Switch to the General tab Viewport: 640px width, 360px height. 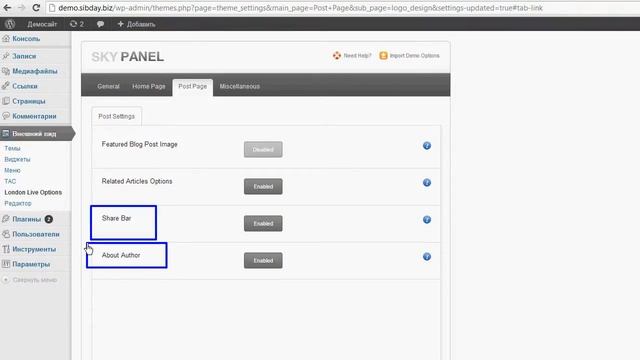coord(108,87)
